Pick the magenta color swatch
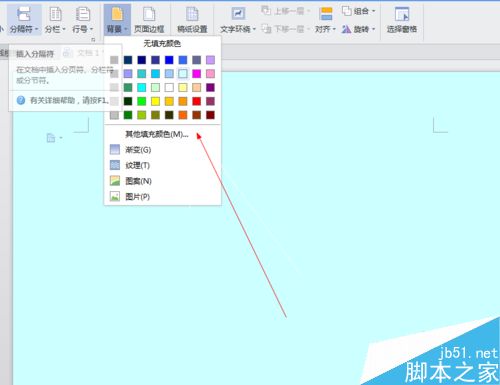500x385 pixels. click(197, 74)
